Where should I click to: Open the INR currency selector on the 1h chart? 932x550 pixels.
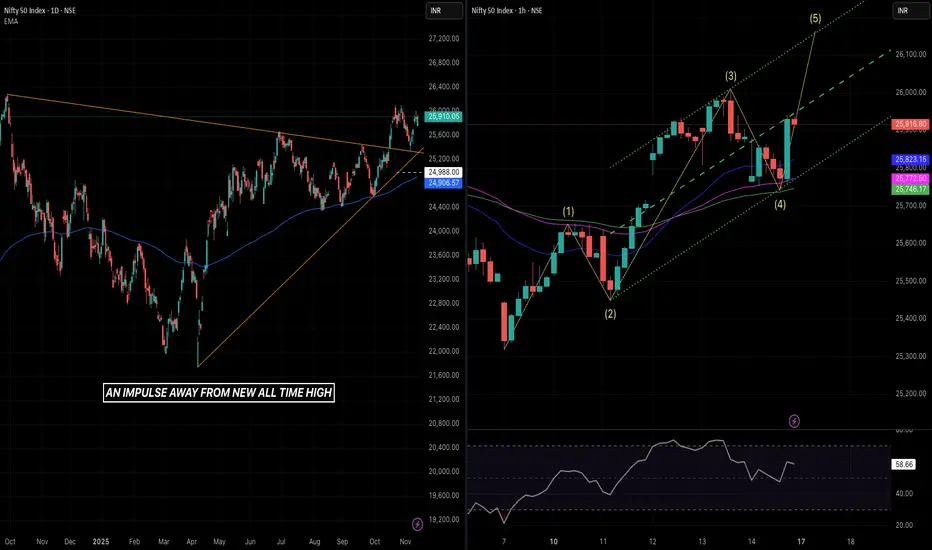tap(911, 11)
